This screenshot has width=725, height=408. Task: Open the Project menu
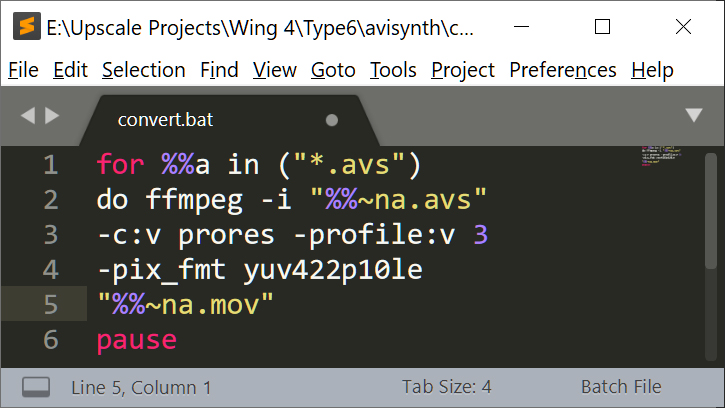[463, 70]
